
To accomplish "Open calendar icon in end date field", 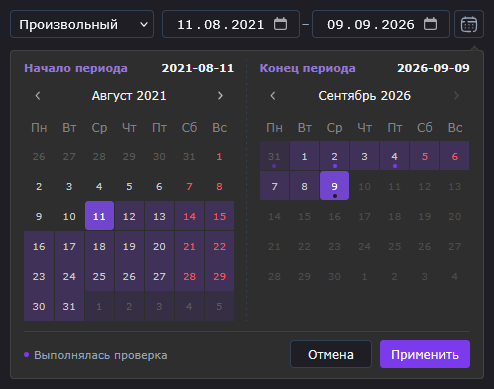I will click(x=430, y=24).
